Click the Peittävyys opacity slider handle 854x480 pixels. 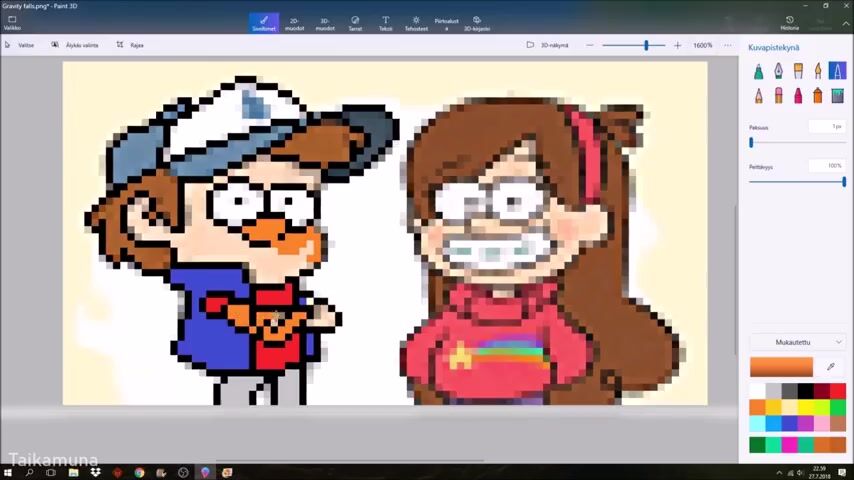pos(844,182)
